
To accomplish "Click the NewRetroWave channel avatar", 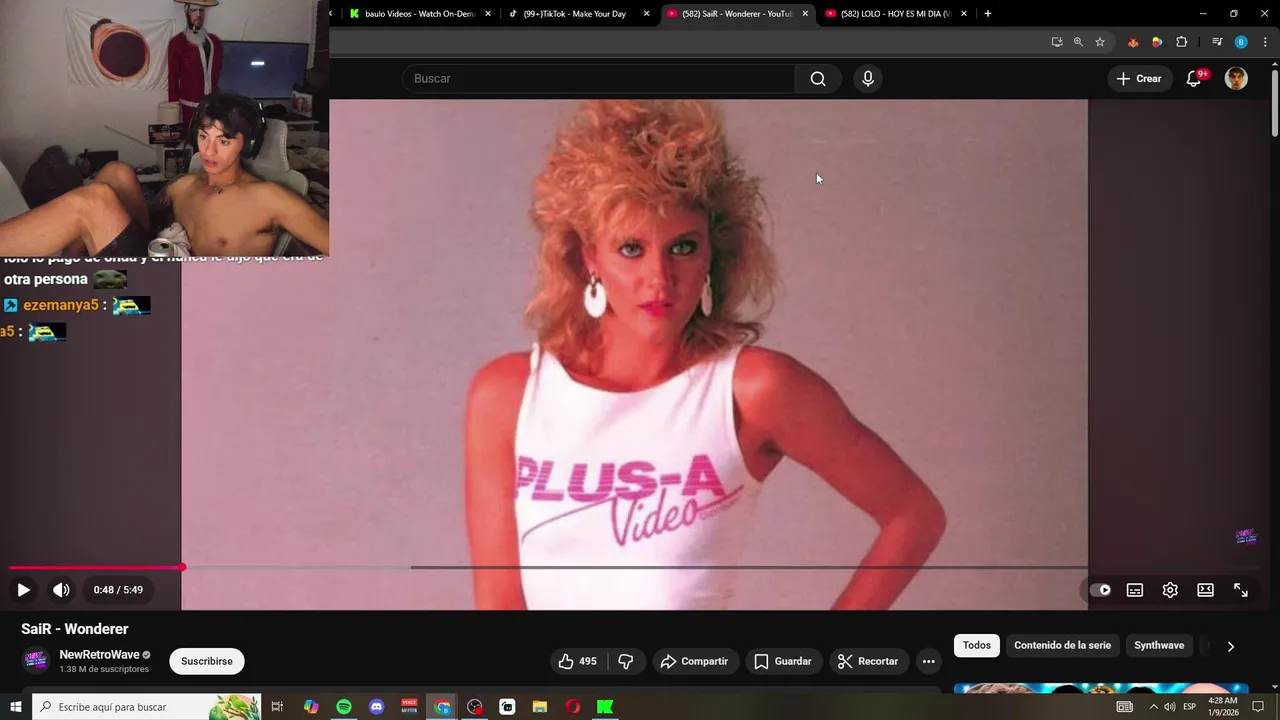I will [35, 661].
